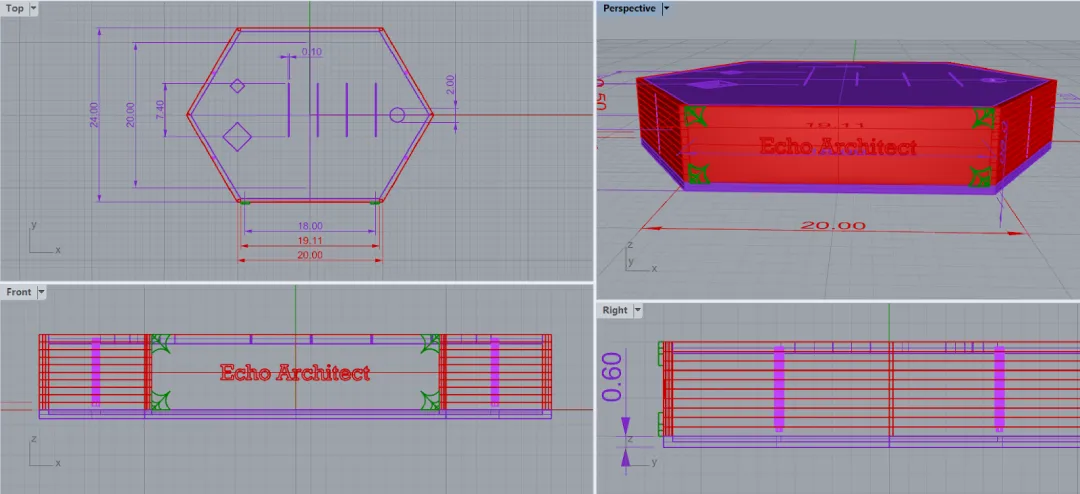Viewport: 1080px width, 494px height.
Task: Select the 2.00 dimension text in Top view
Action: [x=450, y=85]
